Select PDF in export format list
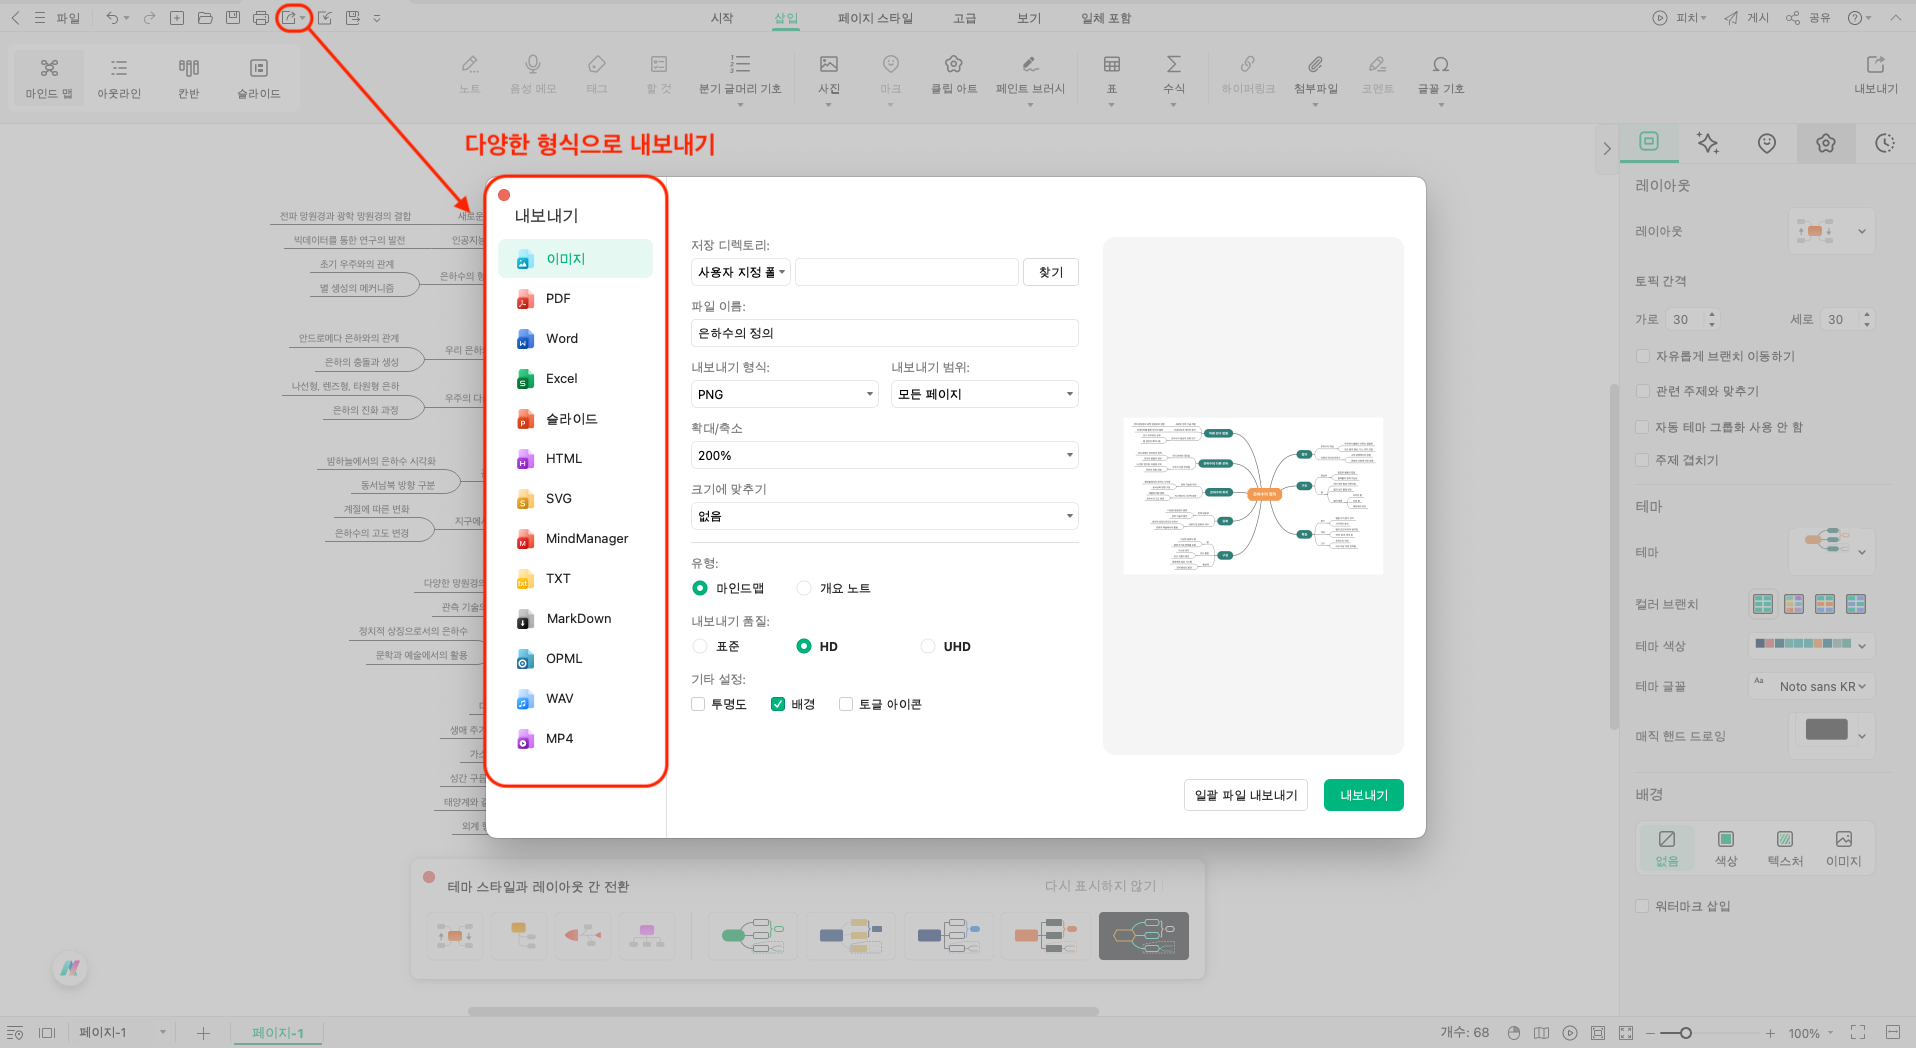The image size is (1916, 1048). pyautogui.click(x=558, y=298)
